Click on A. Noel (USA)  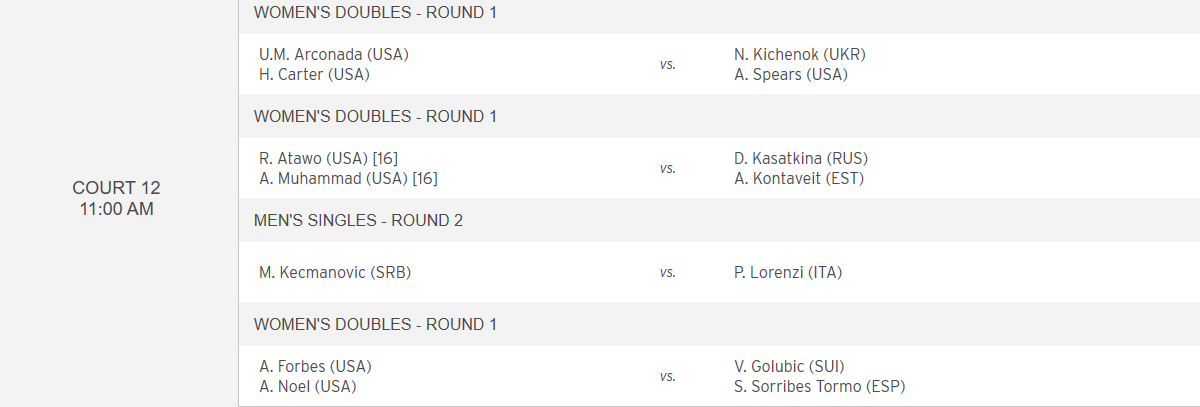tap(307, 386)
